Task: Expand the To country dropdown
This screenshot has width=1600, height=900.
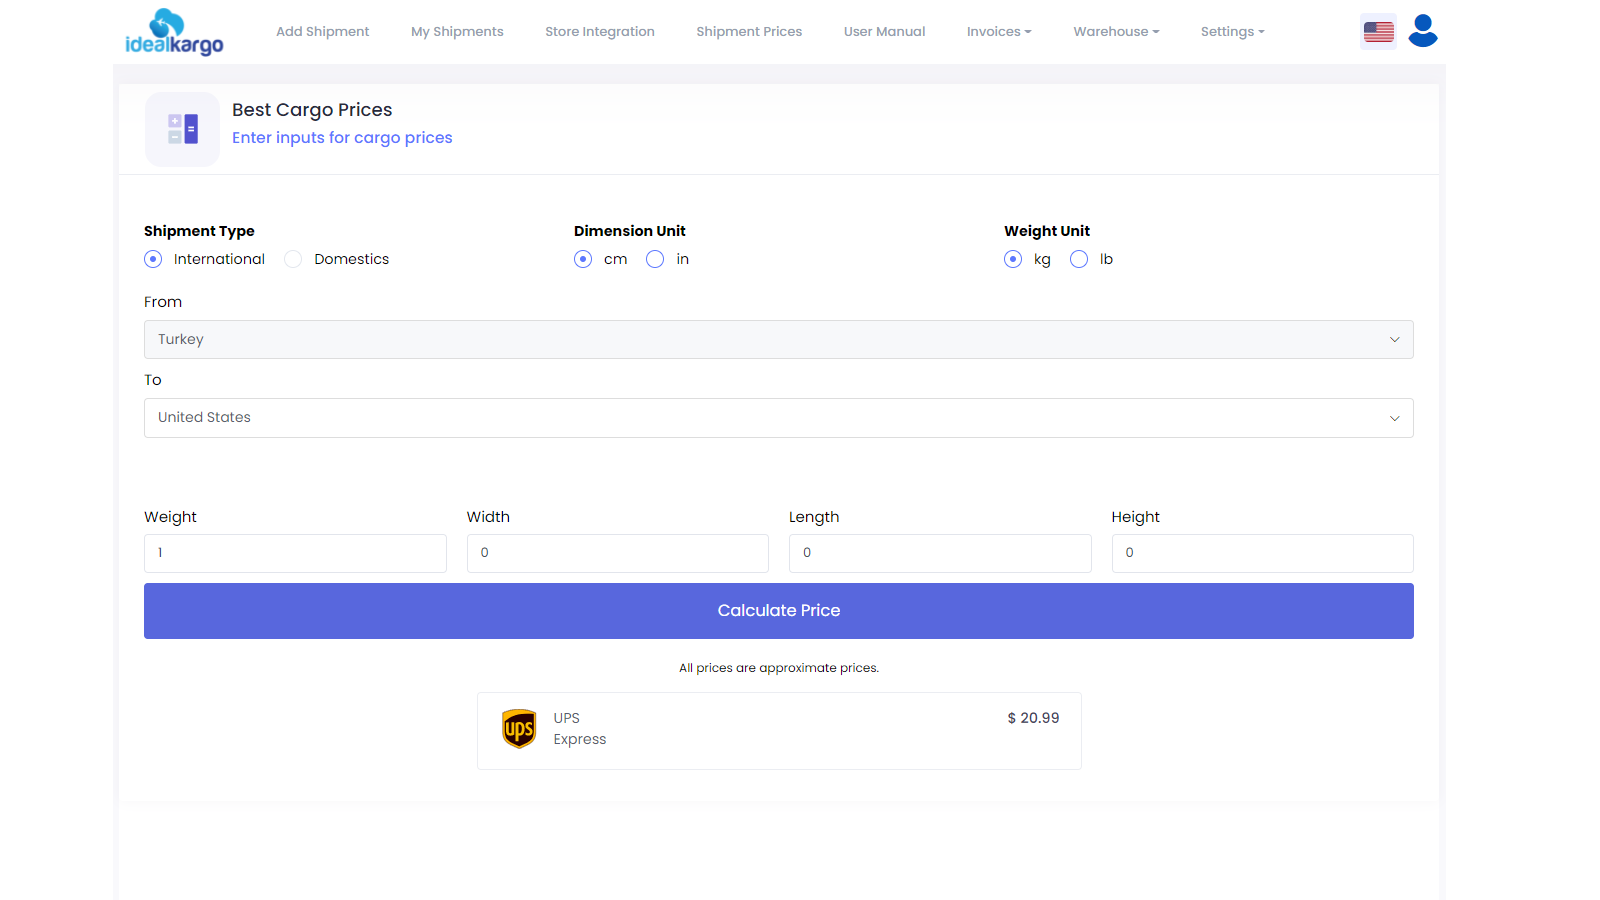Action: (x=779, y=418)
